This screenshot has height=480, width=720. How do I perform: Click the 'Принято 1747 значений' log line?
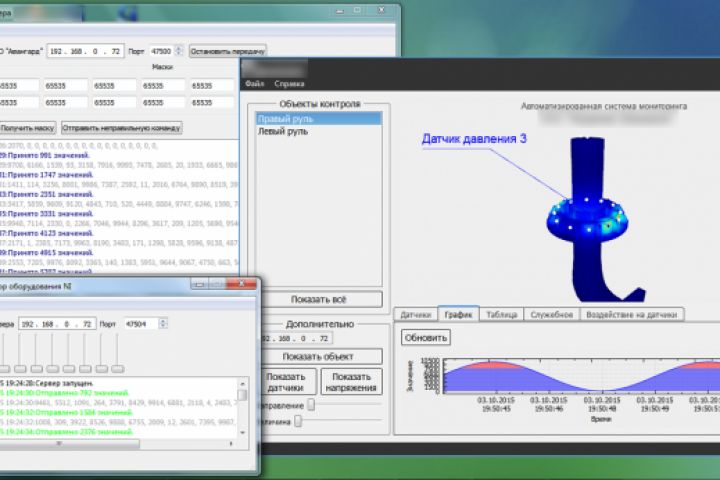(x=46, y=175)
